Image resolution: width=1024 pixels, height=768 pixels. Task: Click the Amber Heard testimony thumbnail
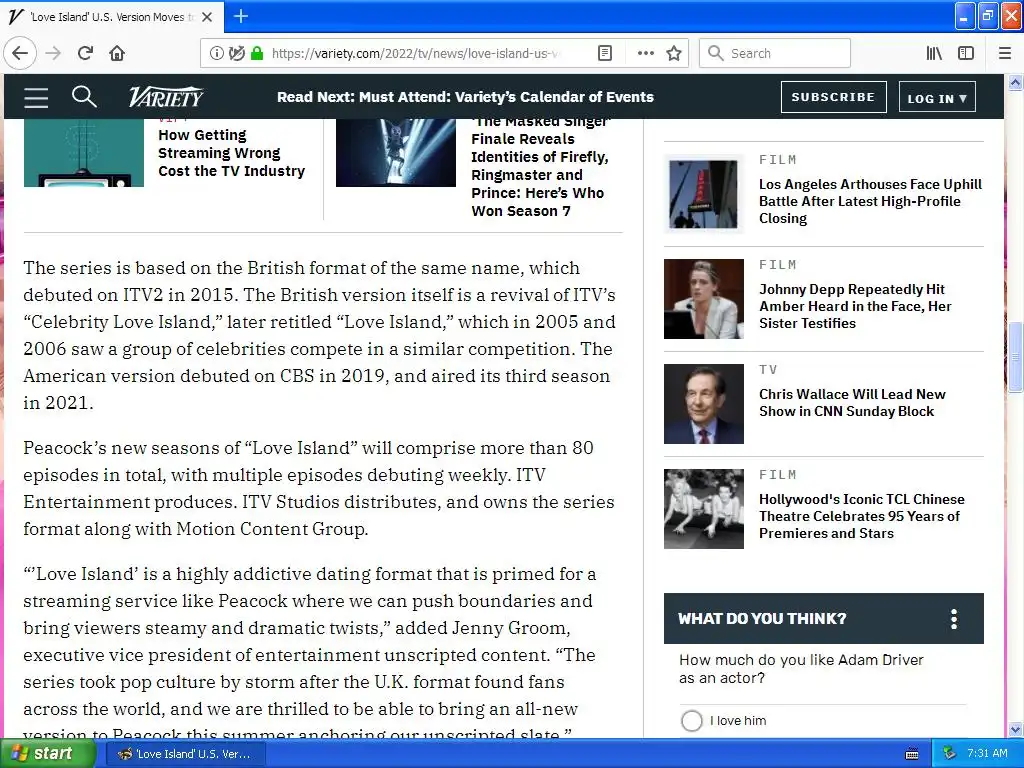pos(703,299)
